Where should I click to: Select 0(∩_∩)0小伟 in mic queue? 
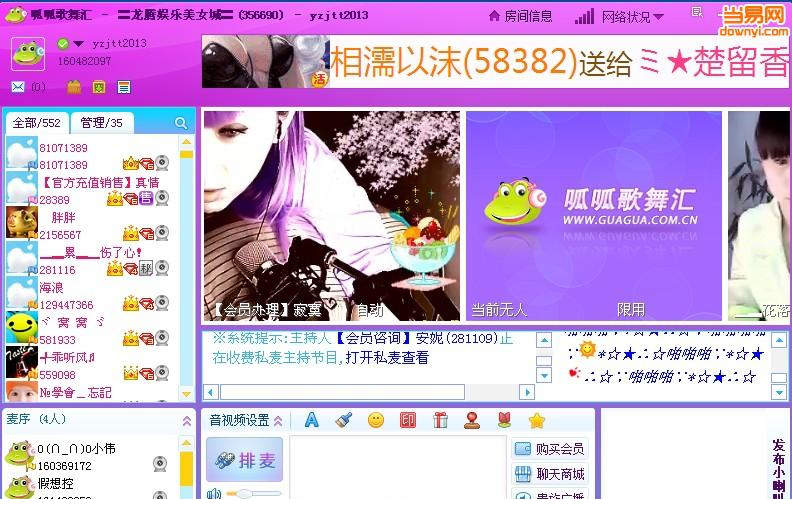[x=91, y=456]
